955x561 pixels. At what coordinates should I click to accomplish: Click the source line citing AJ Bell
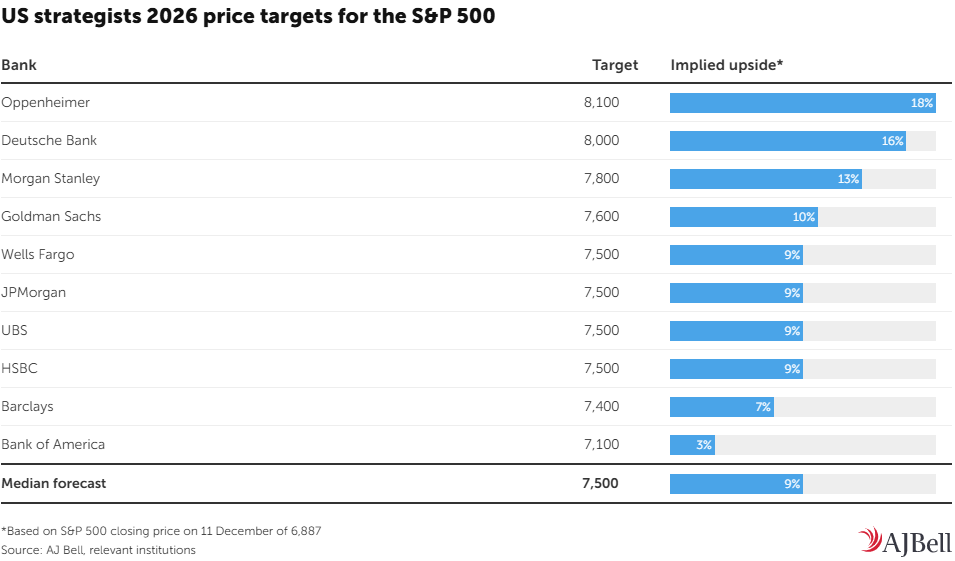coord(99,550)
